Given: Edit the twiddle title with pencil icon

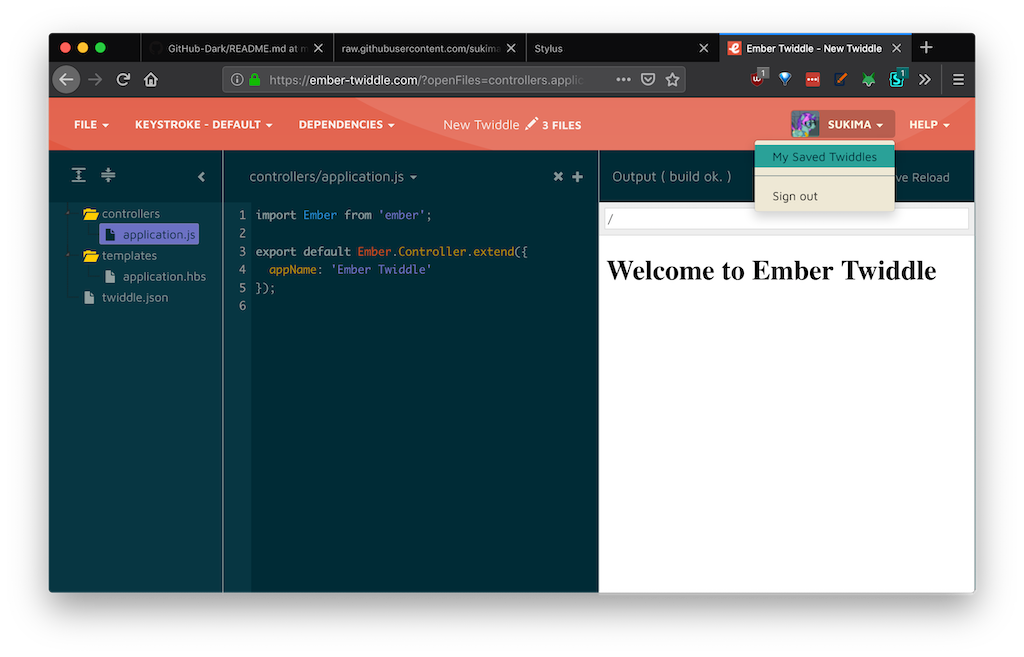Looking at the screenshot, I should (532, 123).
